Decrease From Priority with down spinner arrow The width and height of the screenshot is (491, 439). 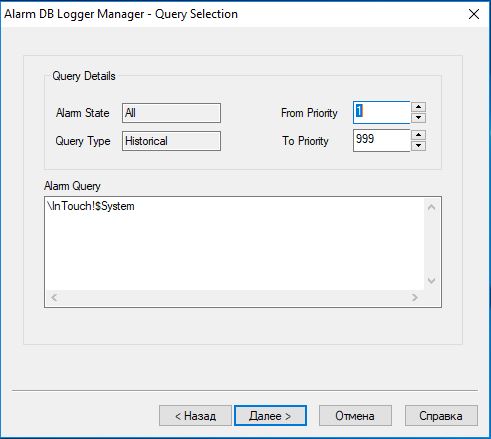coord(418,118)
